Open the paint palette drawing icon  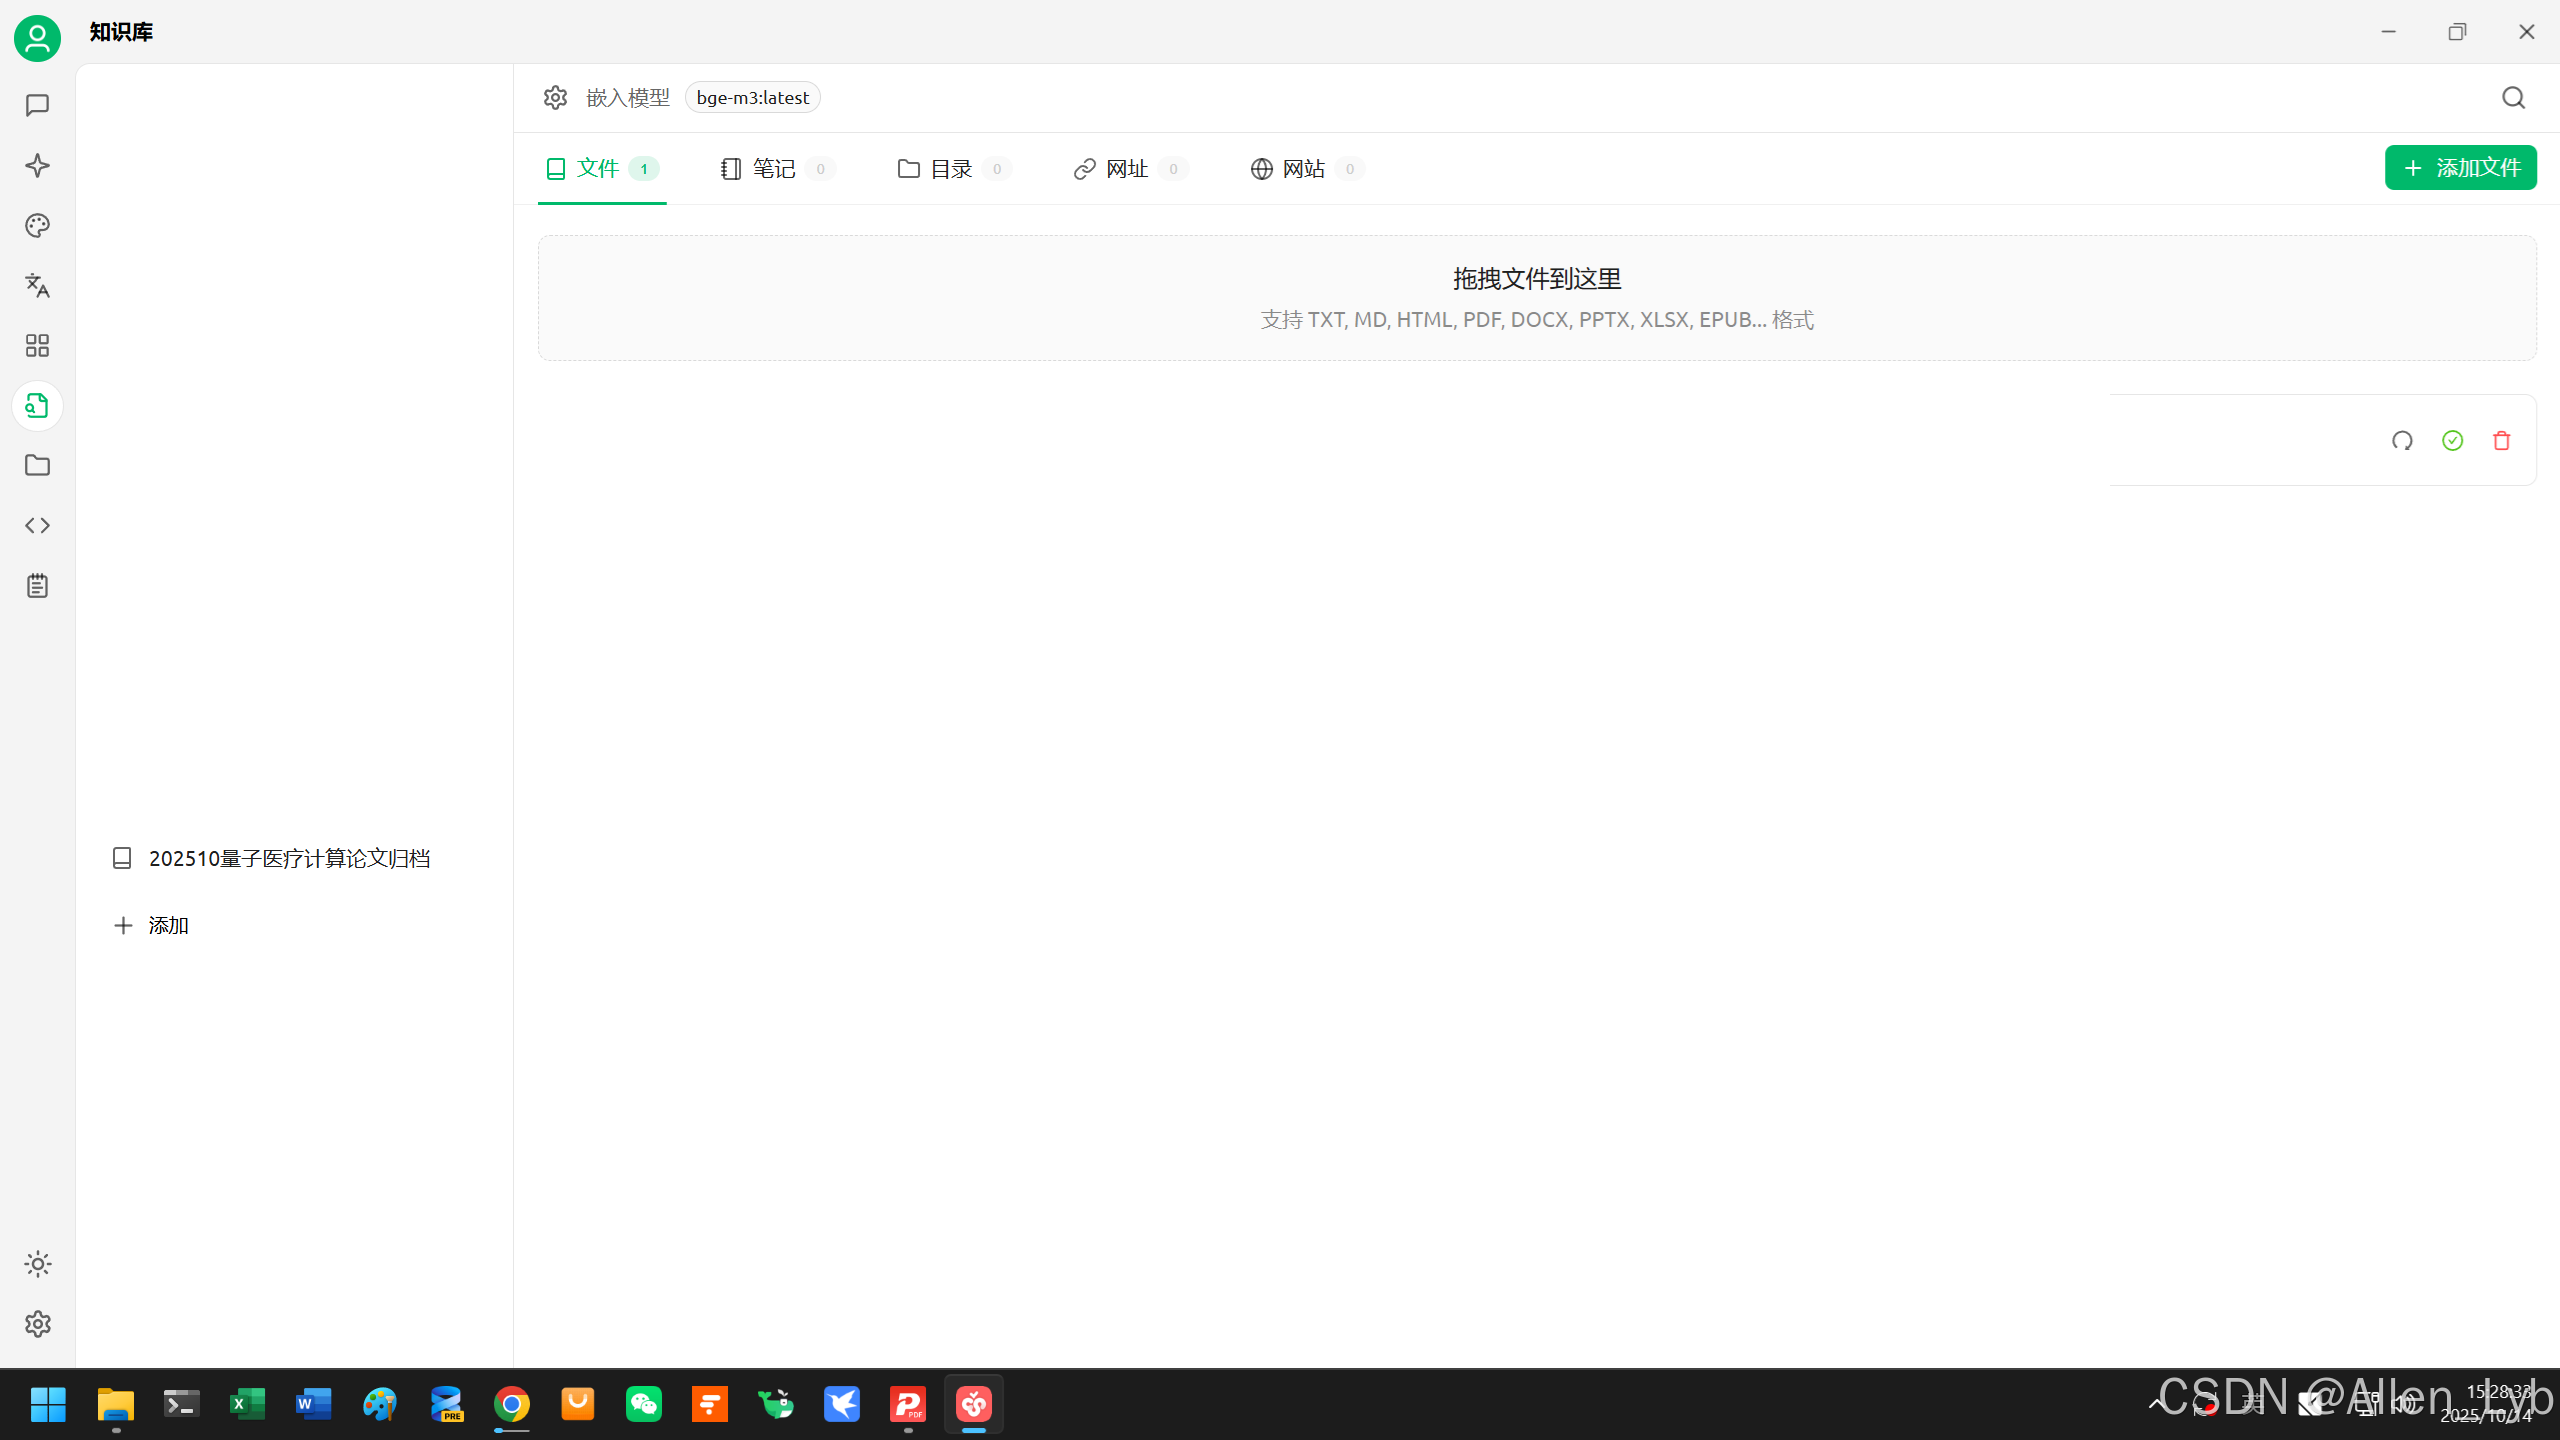(37, 225)
